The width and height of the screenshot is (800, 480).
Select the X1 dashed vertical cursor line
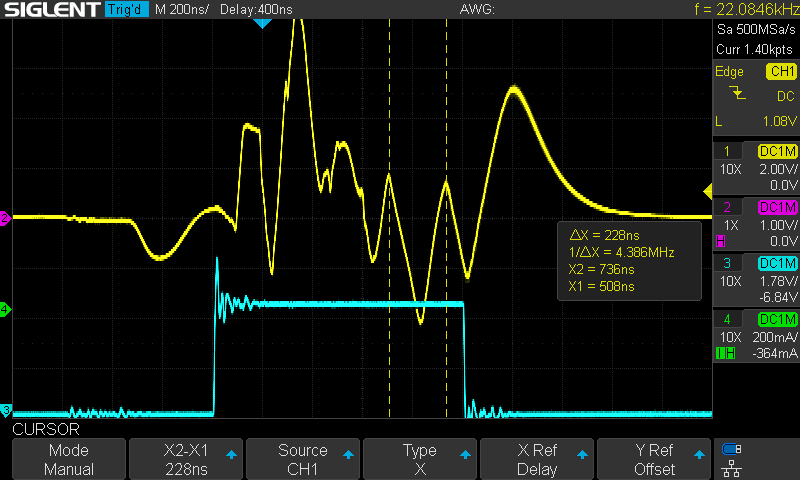pyautogui.click(x=389, y=218)
